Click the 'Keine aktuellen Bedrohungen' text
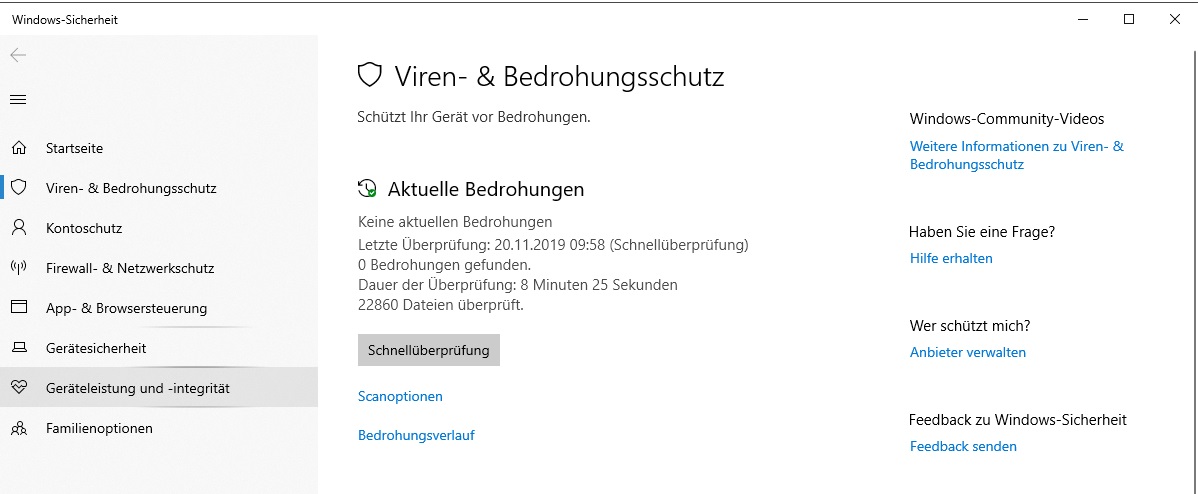 [455, 222]
